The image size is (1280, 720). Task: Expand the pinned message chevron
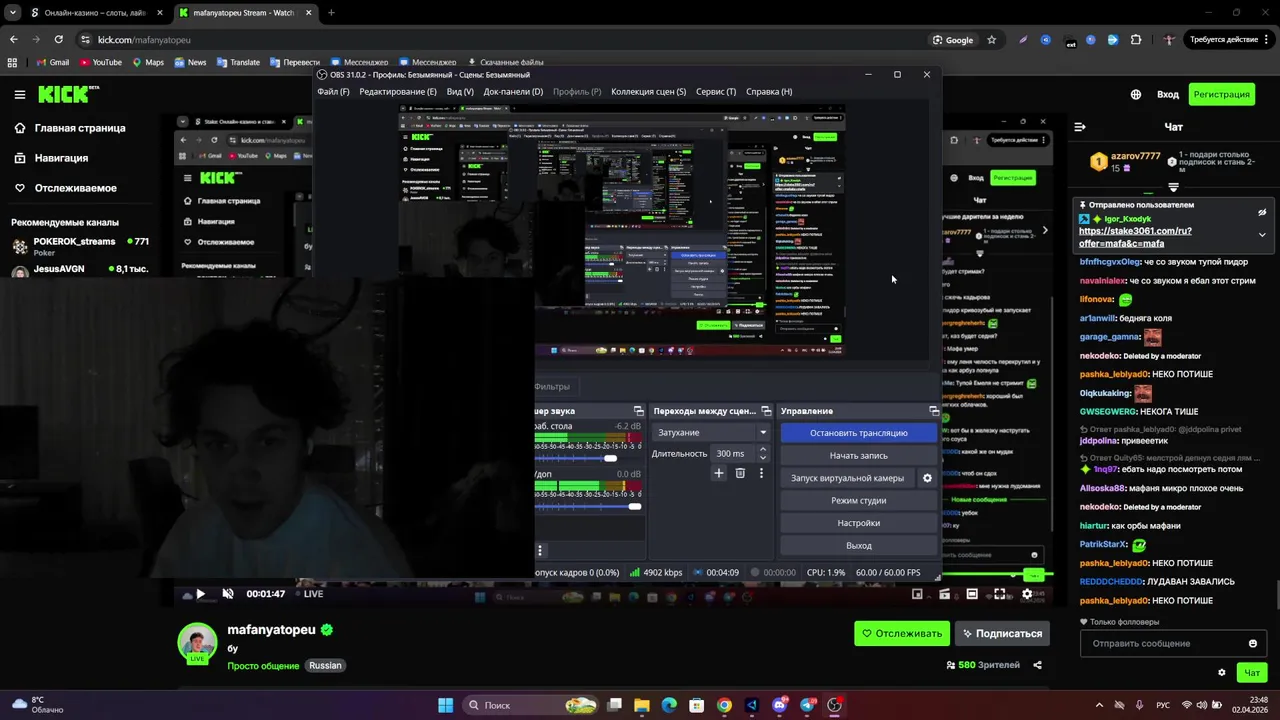[1262, 235]
